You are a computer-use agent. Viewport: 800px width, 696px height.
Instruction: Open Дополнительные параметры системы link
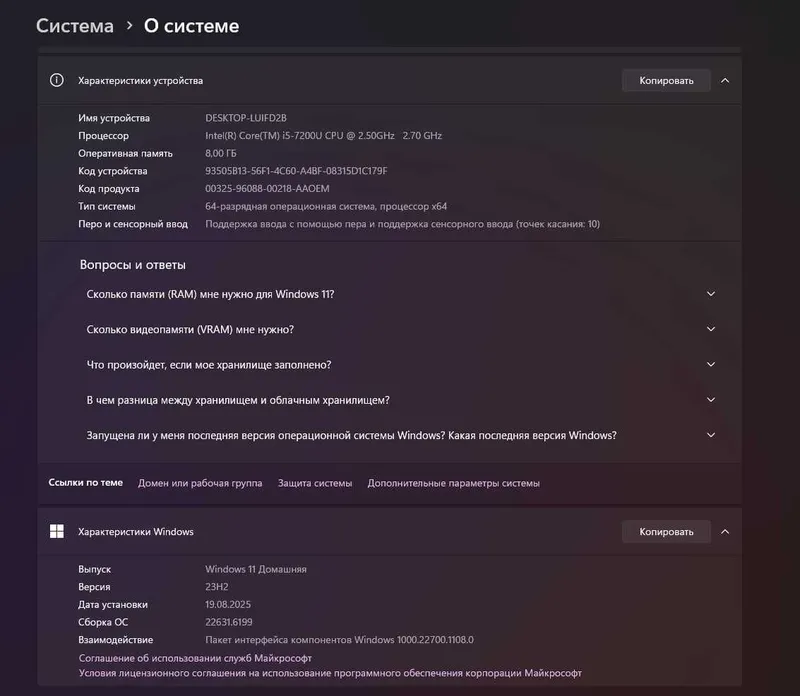coord(453,483)
